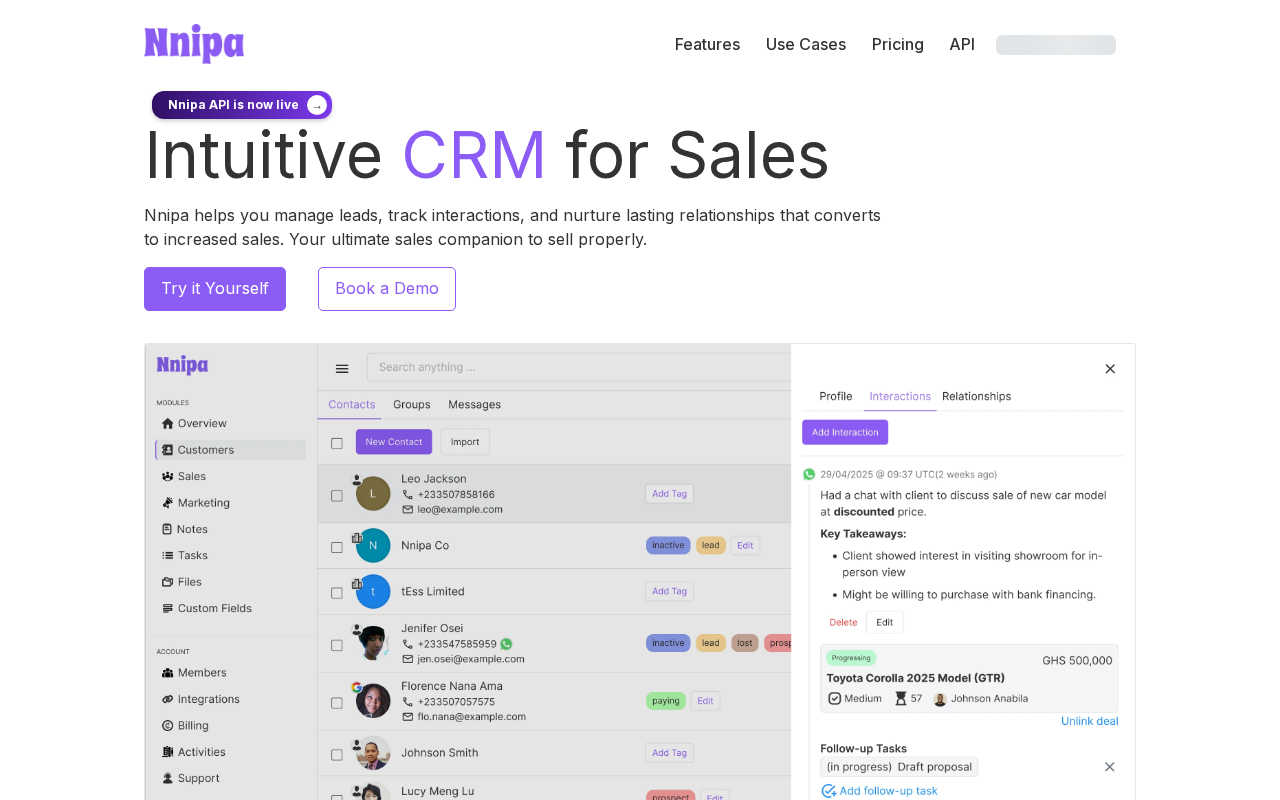Click the Google badge on Florence's avatar
This screenshot has width=1280, height=800.
click(356, 687)
